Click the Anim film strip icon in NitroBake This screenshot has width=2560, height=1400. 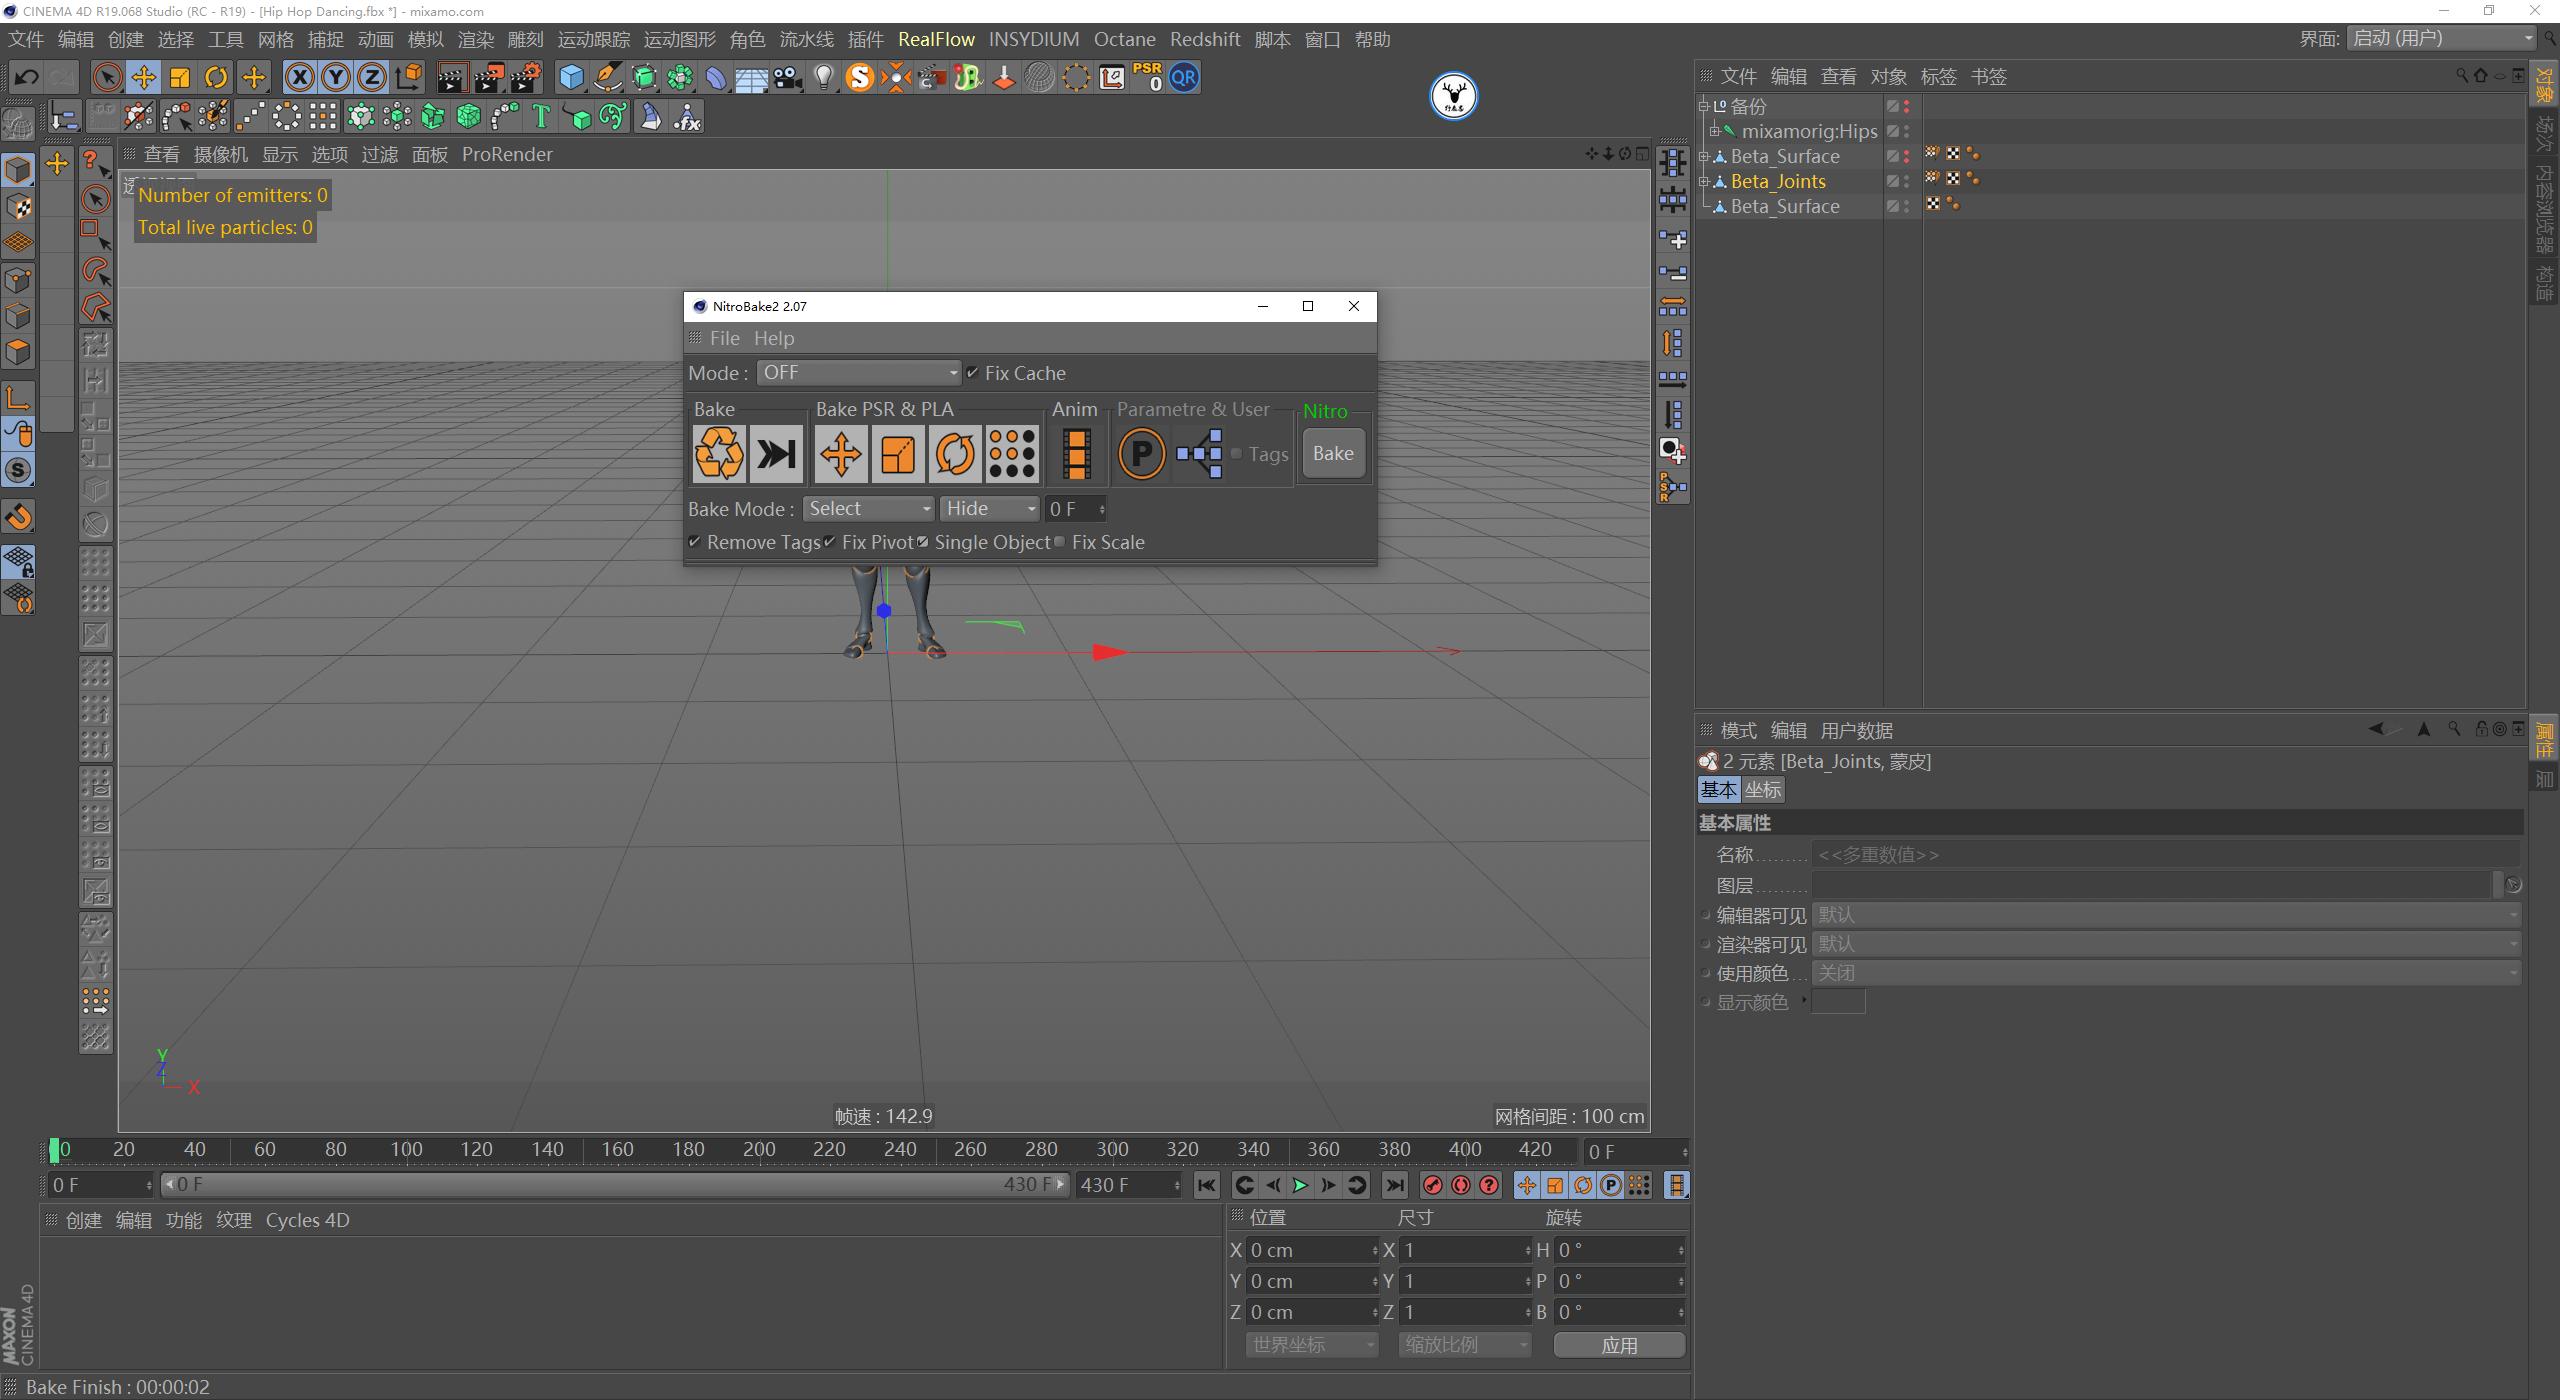pyautogui.click(x=1076, y=453)
